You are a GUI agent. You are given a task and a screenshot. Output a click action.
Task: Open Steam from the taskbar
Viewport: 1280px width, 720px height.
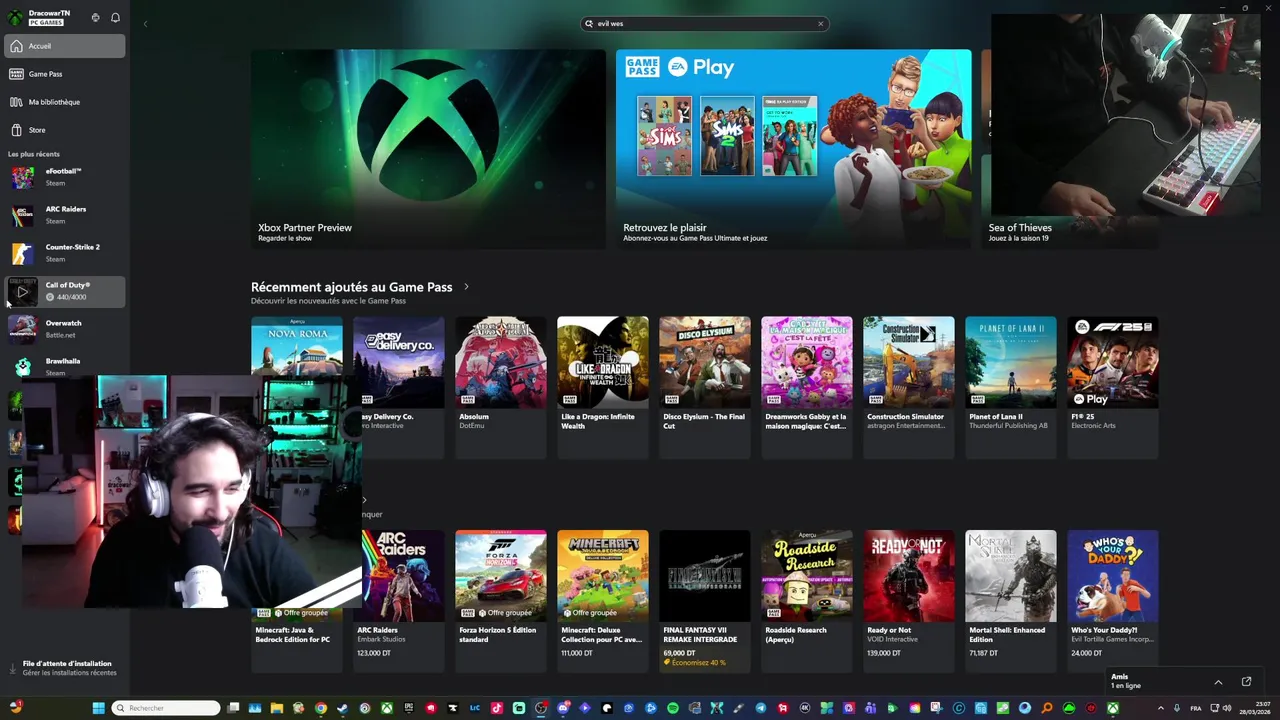coord(343,708)
